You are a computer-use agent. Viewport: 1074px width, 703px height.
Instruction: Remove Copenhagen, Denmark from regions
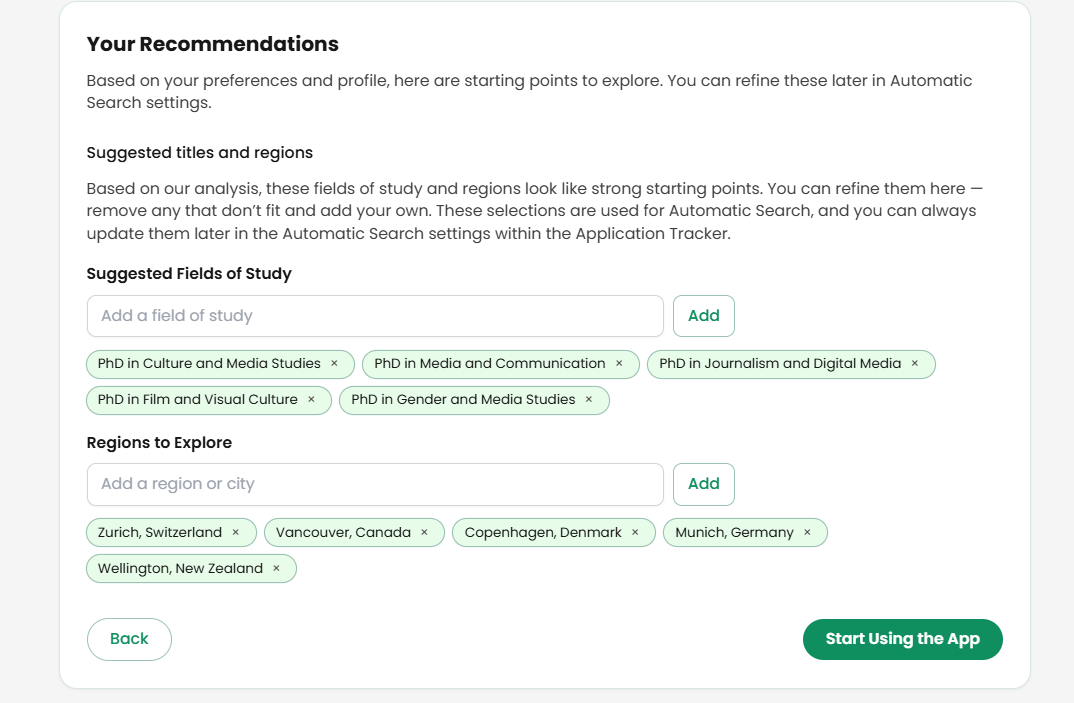pyautogui.click(x=635, y=532)
